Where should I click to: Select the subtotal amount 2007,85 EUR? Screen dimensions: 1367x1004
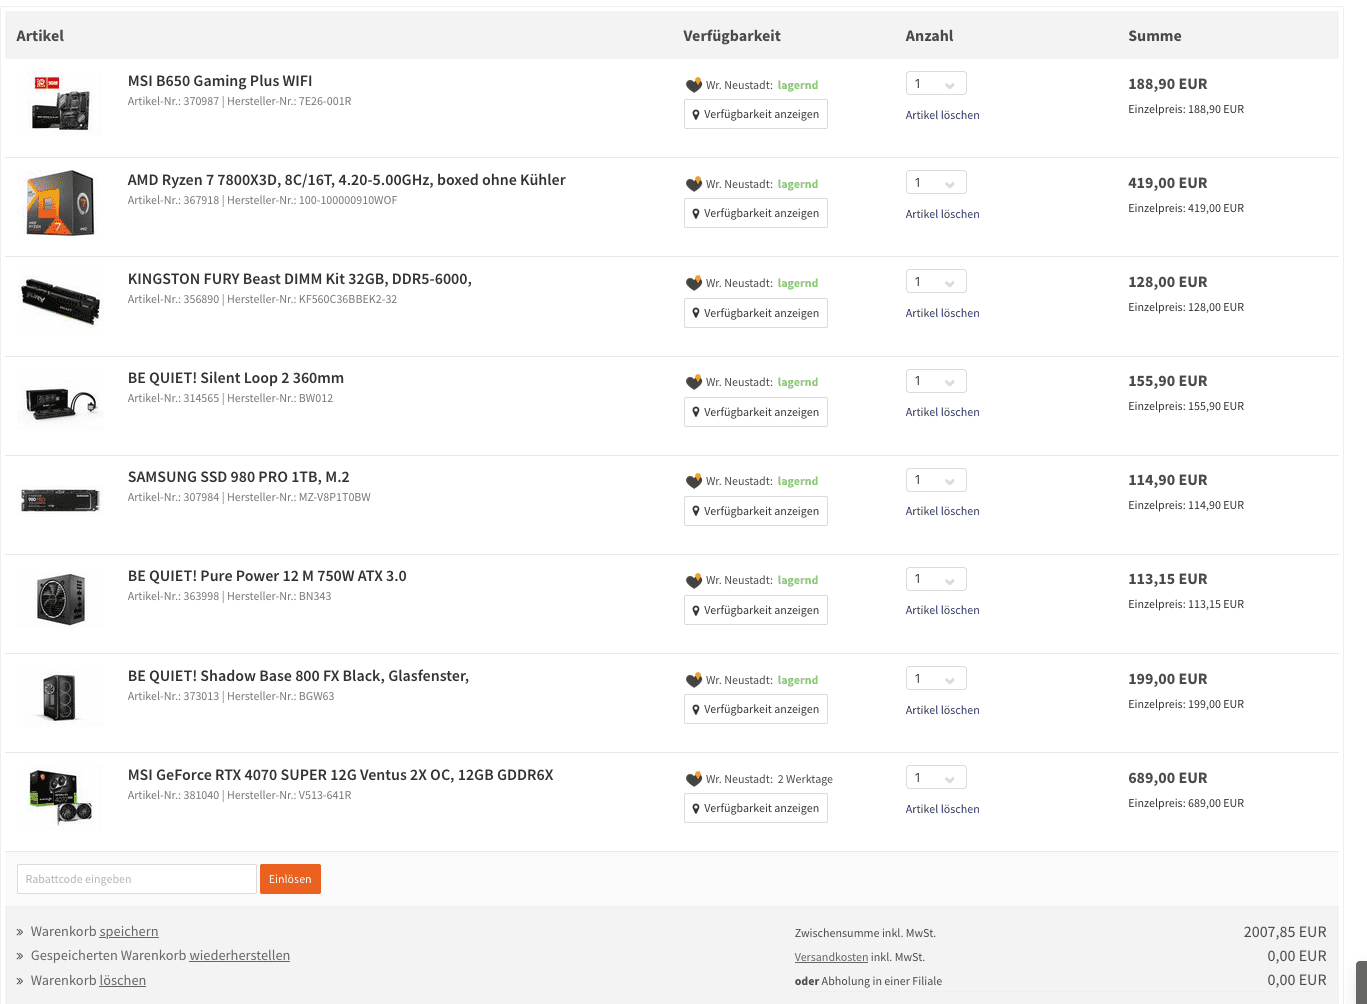pos(1285,932)
